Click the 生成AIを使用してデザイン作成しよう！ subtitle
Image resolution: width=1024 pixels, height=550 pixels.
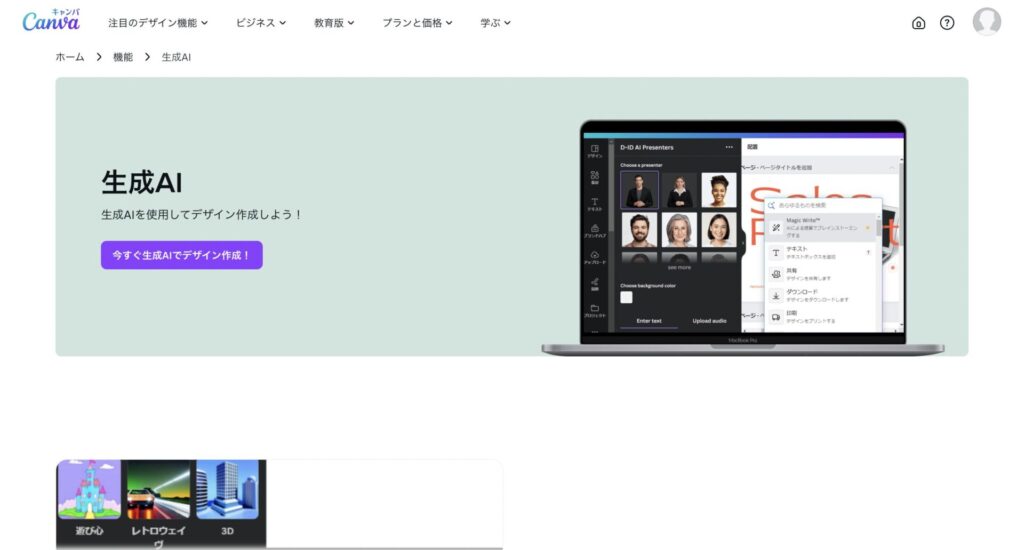(x=202, y=214)
